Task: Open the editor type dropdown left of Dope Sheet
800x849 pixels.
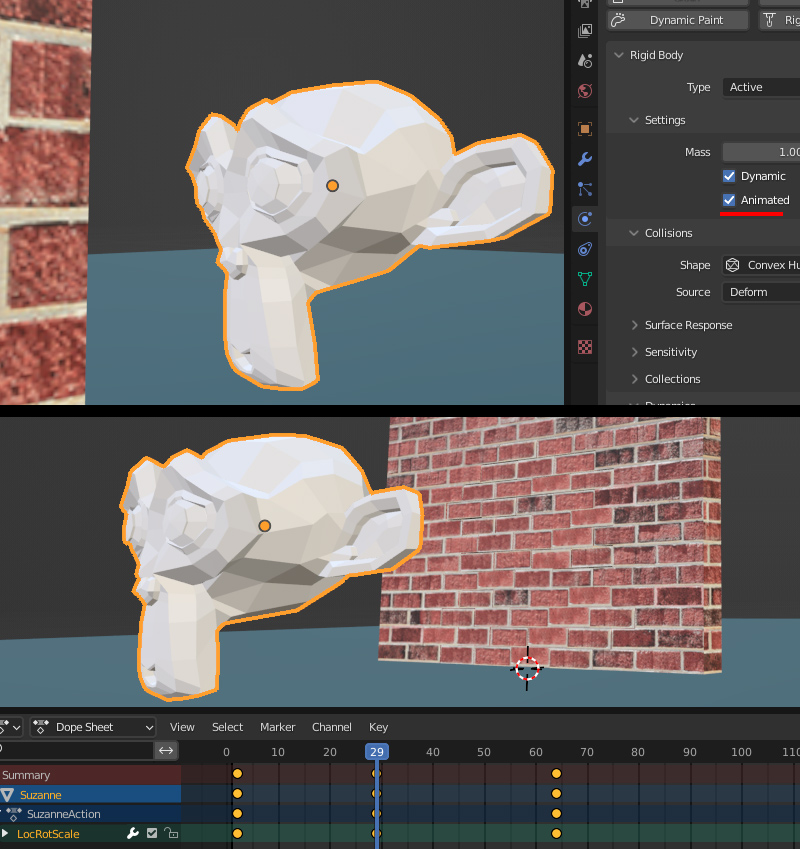Action: [x=11, y=727]
